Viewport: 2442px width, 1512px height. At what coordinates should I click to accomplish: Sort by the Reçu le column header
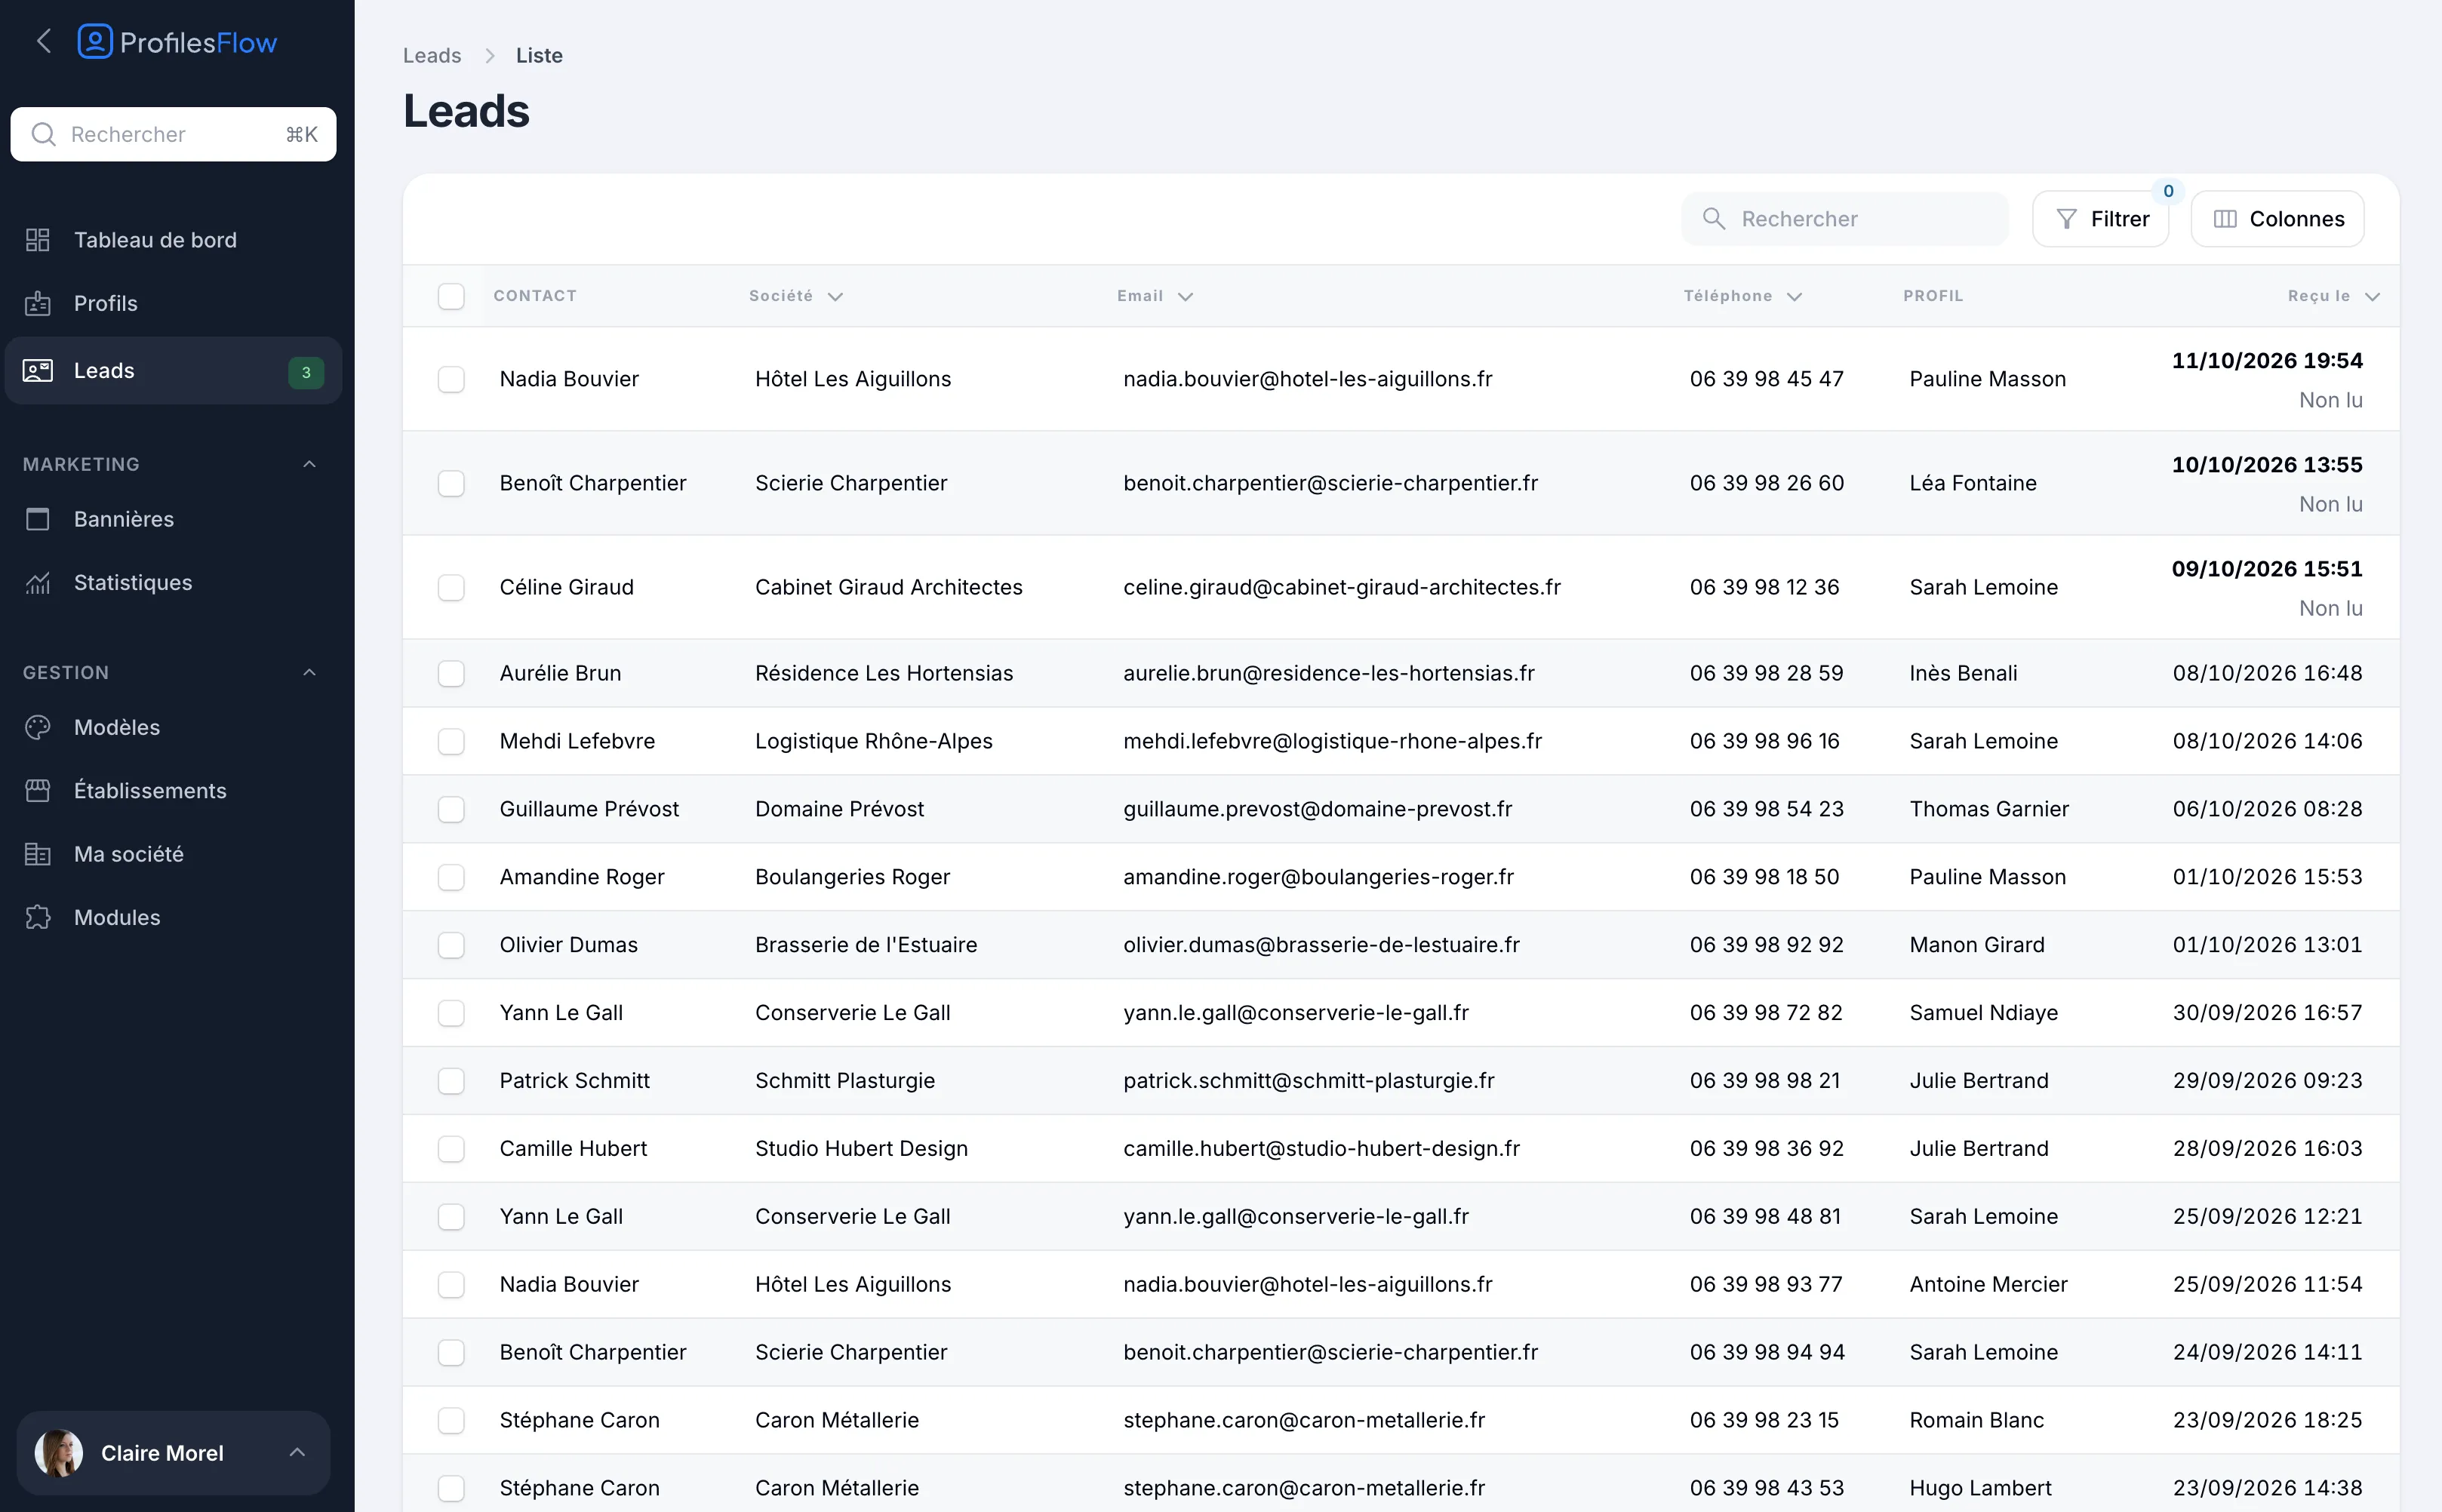2333,296
